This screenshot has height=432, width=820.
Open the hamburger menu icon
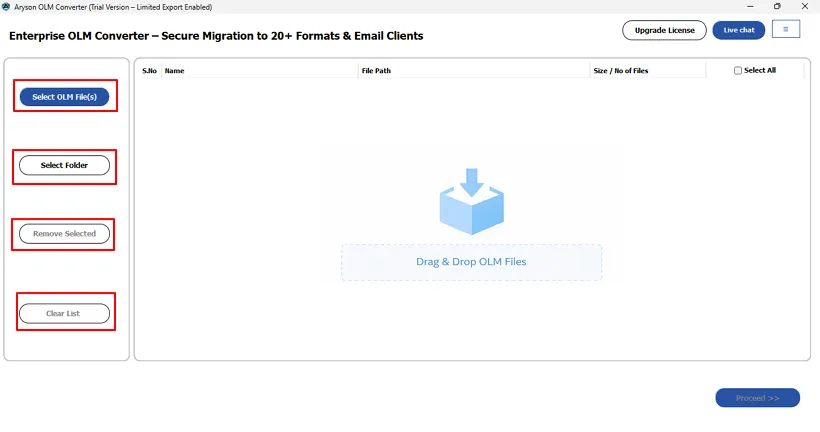pos(785,29)
